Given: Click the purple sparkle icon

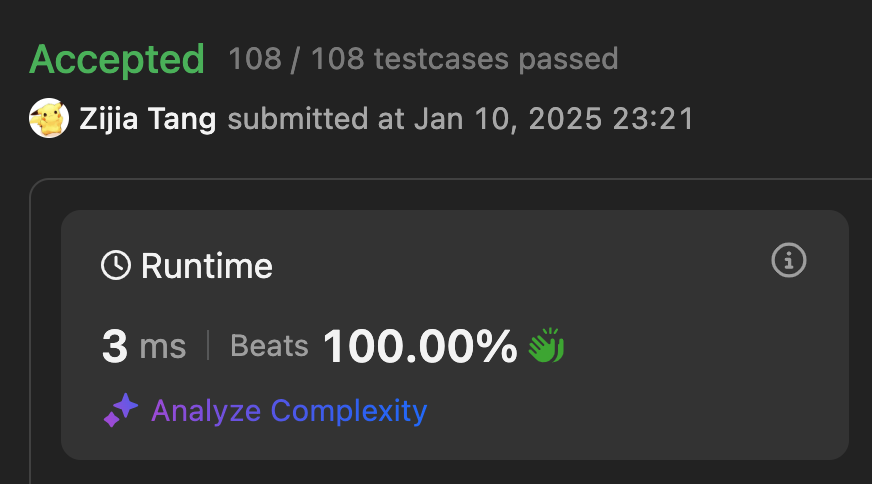Looking at the screenshot, I should 121,410.
